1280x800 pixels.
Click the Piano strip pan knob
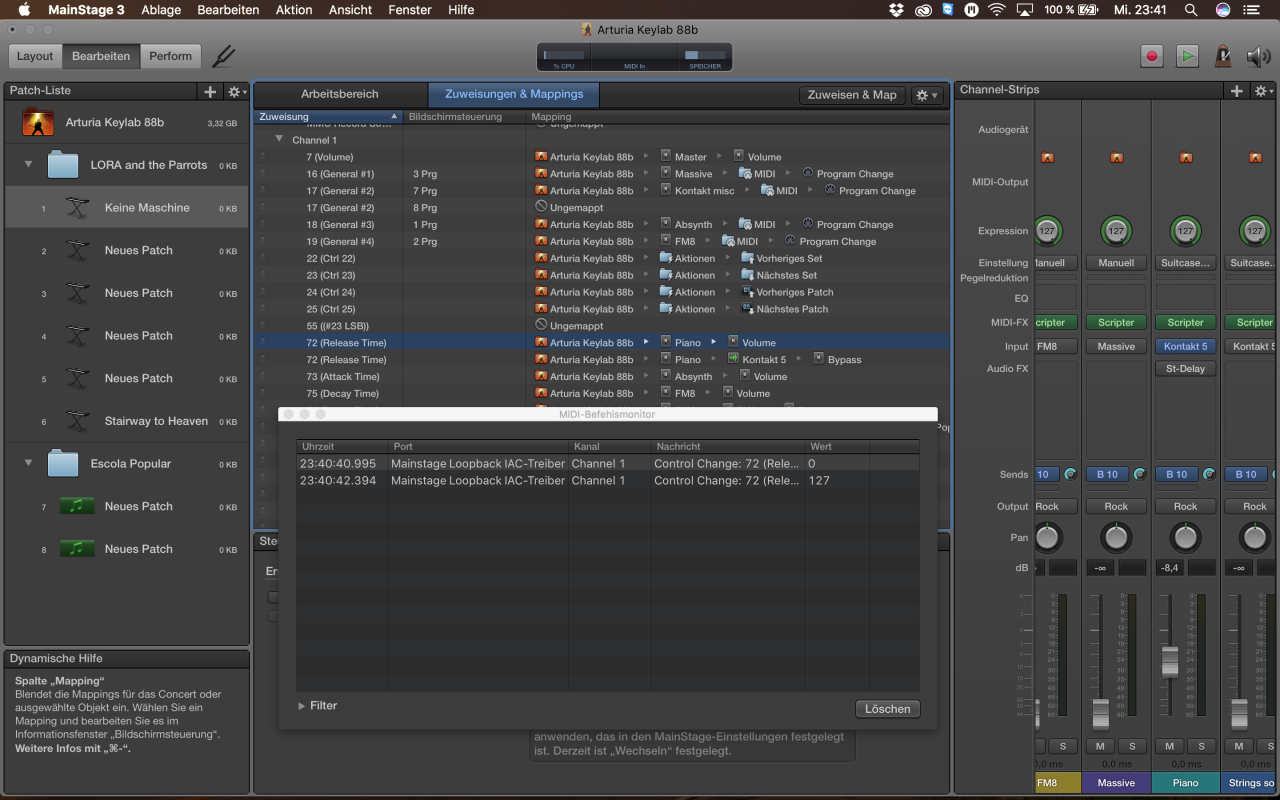point(1185,537)
